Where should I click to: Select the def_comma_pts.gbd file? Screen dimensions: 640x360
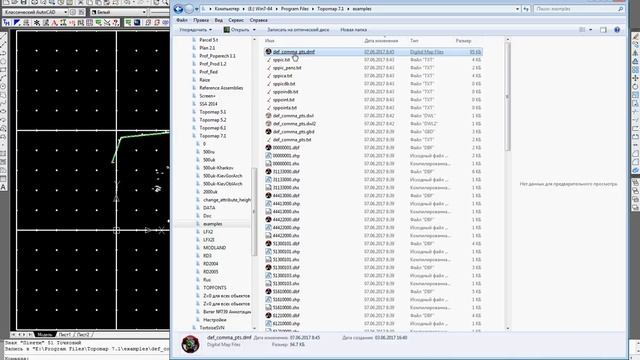(x=293, y=132)
